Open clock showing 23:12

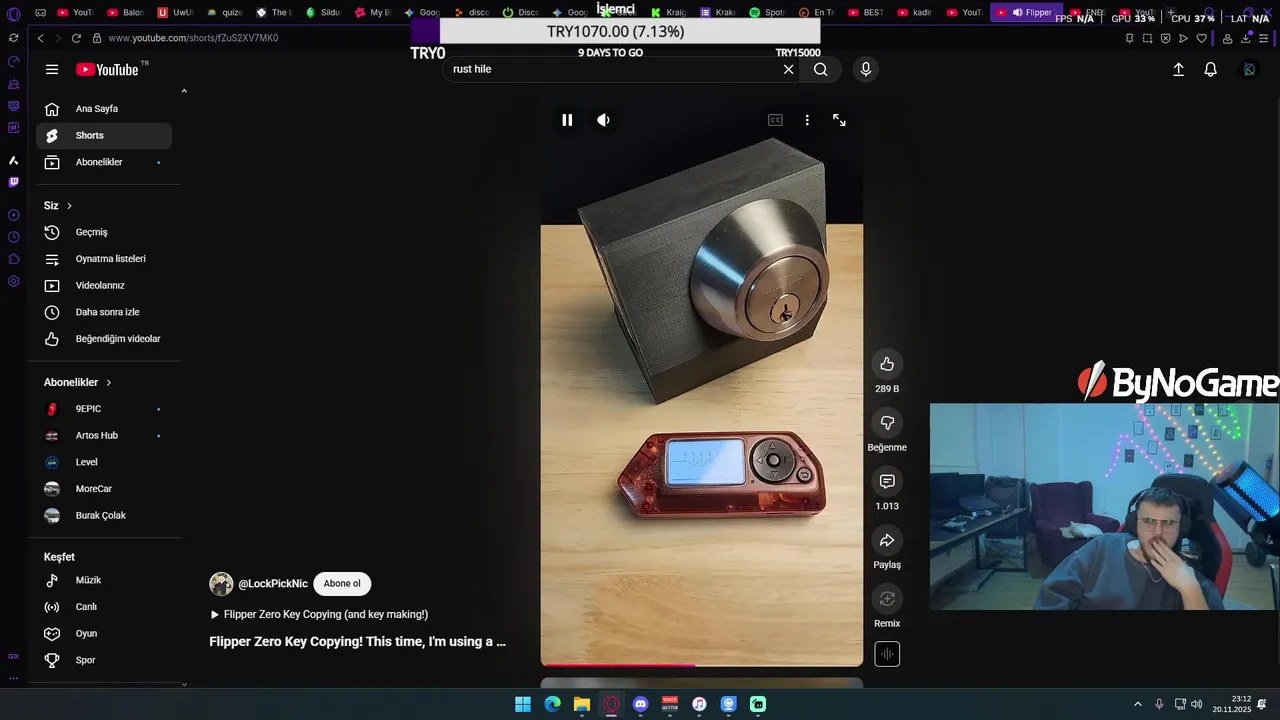coord(1232,704)
